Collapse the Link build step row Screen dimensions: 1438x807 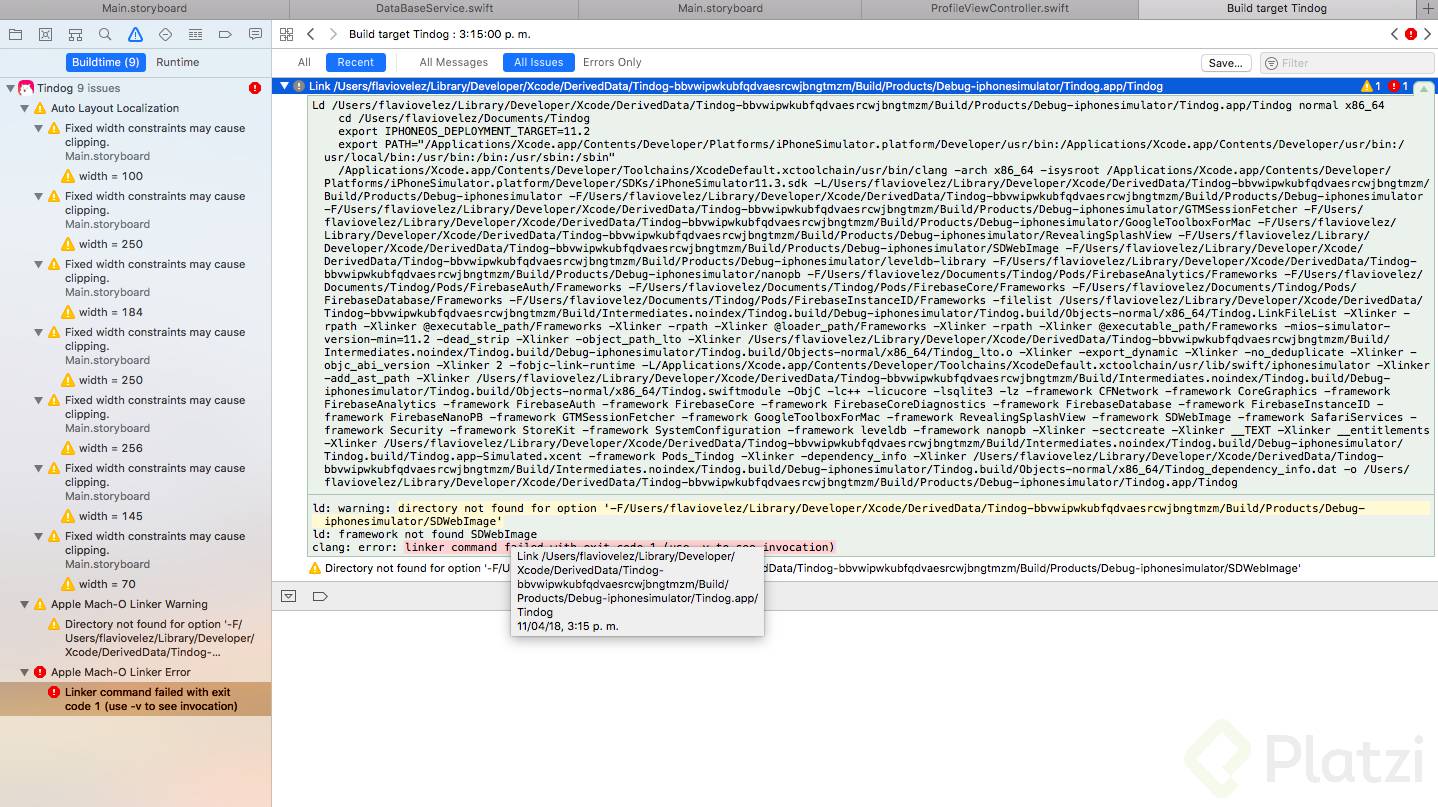click(x=284, y=87)
